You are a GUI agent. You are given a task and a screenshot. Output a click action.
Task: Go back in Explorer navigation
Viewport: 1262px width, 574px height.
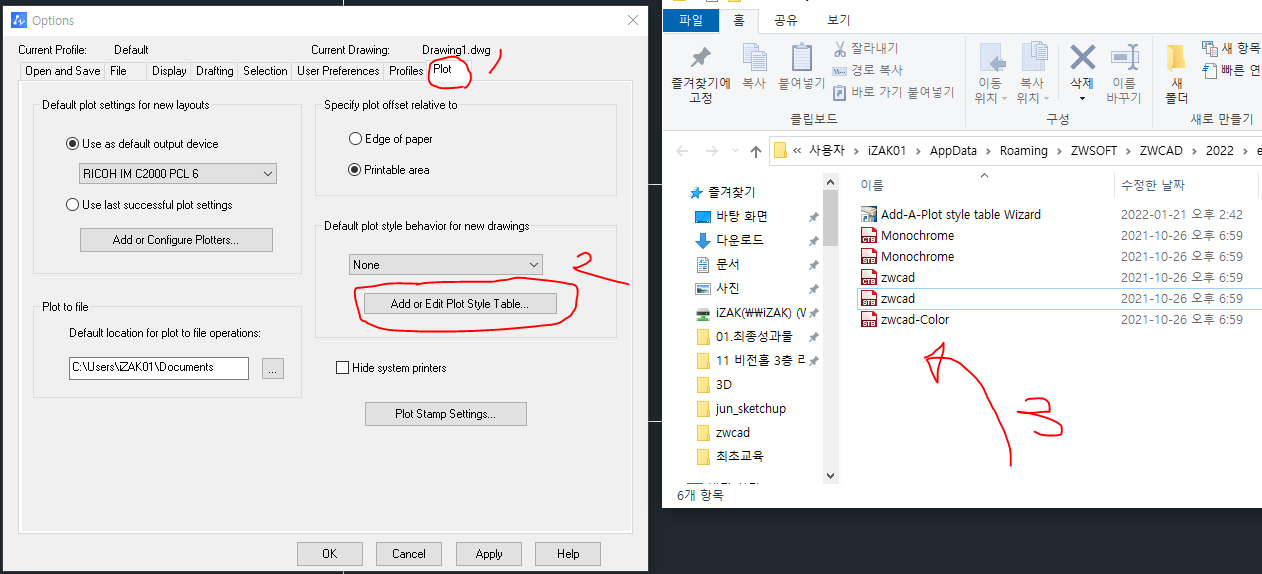682,151
